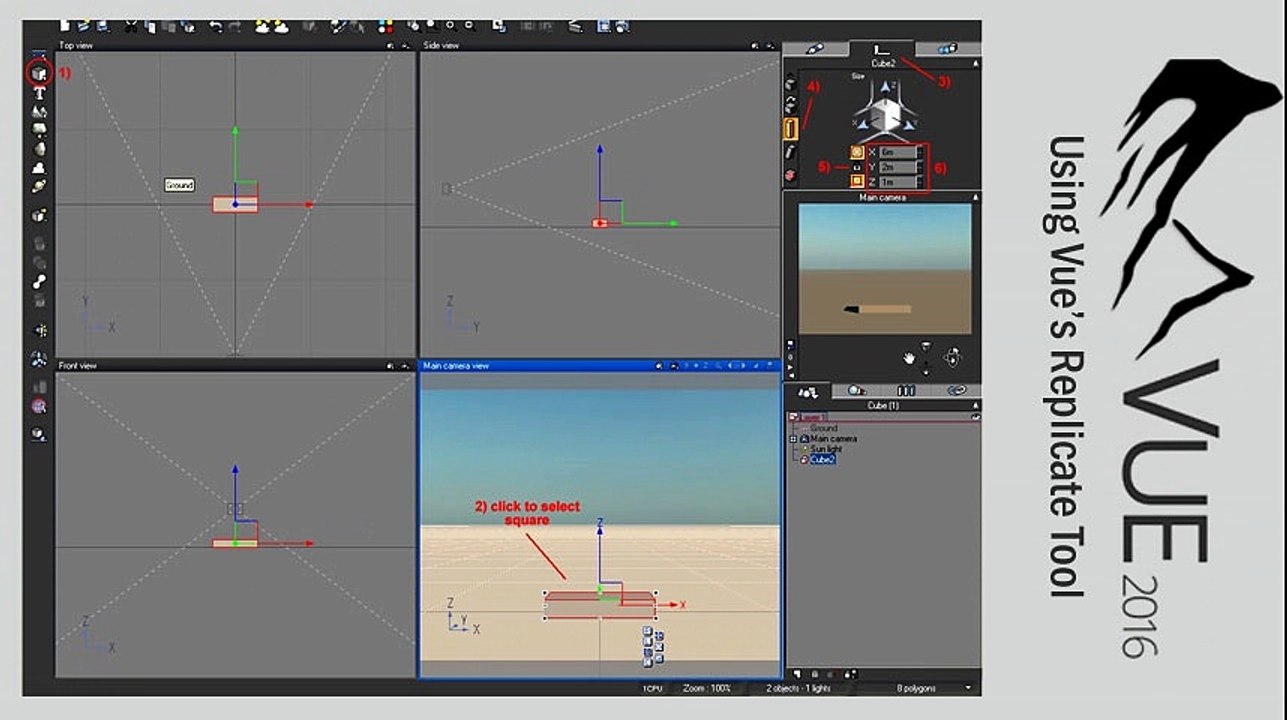Select the cube primitive tool circled in red
Viewport: 1287px width, 720px height.
coord(39,73)
